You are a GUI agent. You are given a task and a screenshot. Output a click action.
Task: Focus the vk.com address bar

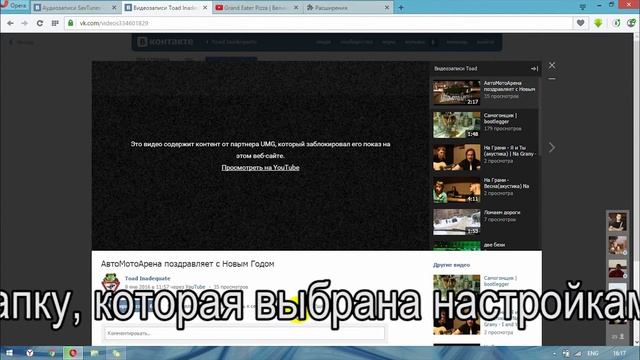coord(318,23)
